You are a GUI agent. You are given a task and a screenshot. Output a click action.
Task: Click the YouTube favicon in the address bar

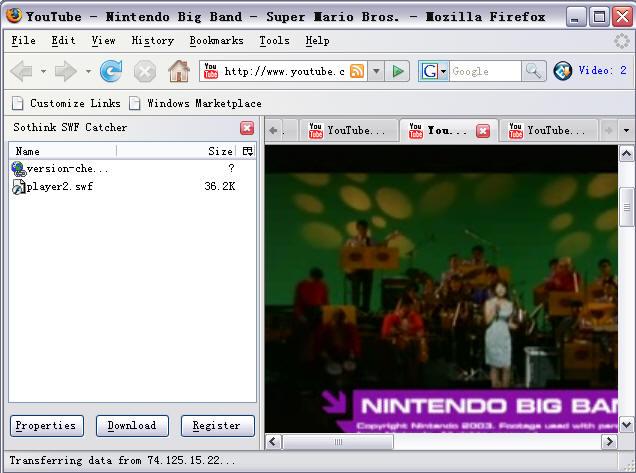211,71
